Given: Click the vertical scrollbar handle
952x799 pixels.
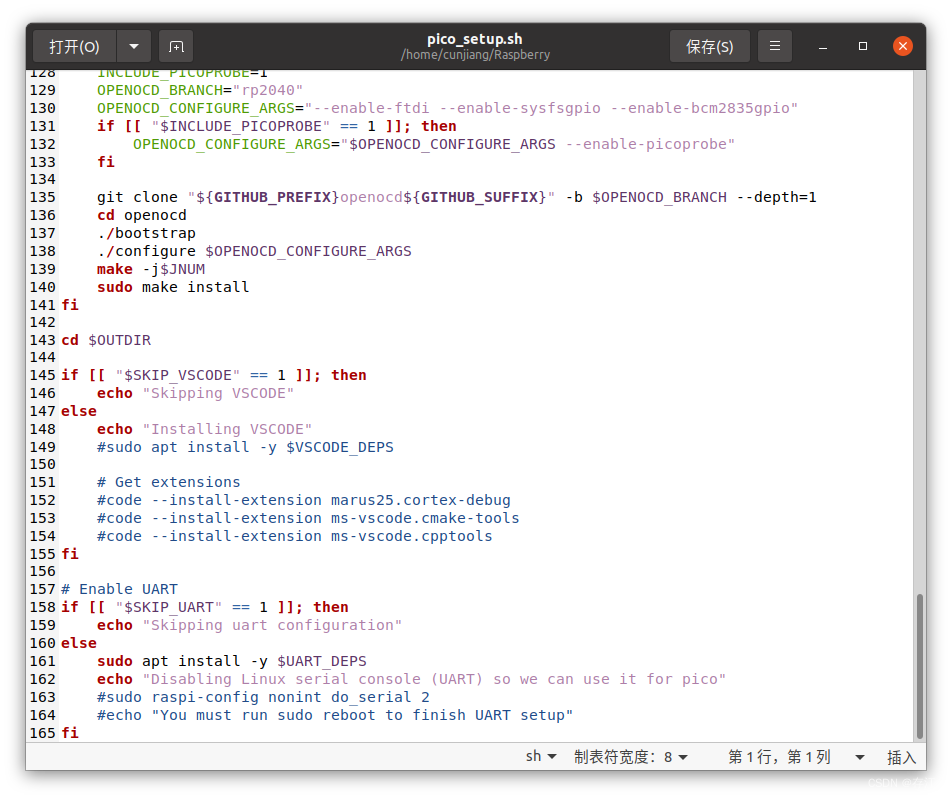Looking at the screenshot, I should pyautogui.click(x=921, y=660).
